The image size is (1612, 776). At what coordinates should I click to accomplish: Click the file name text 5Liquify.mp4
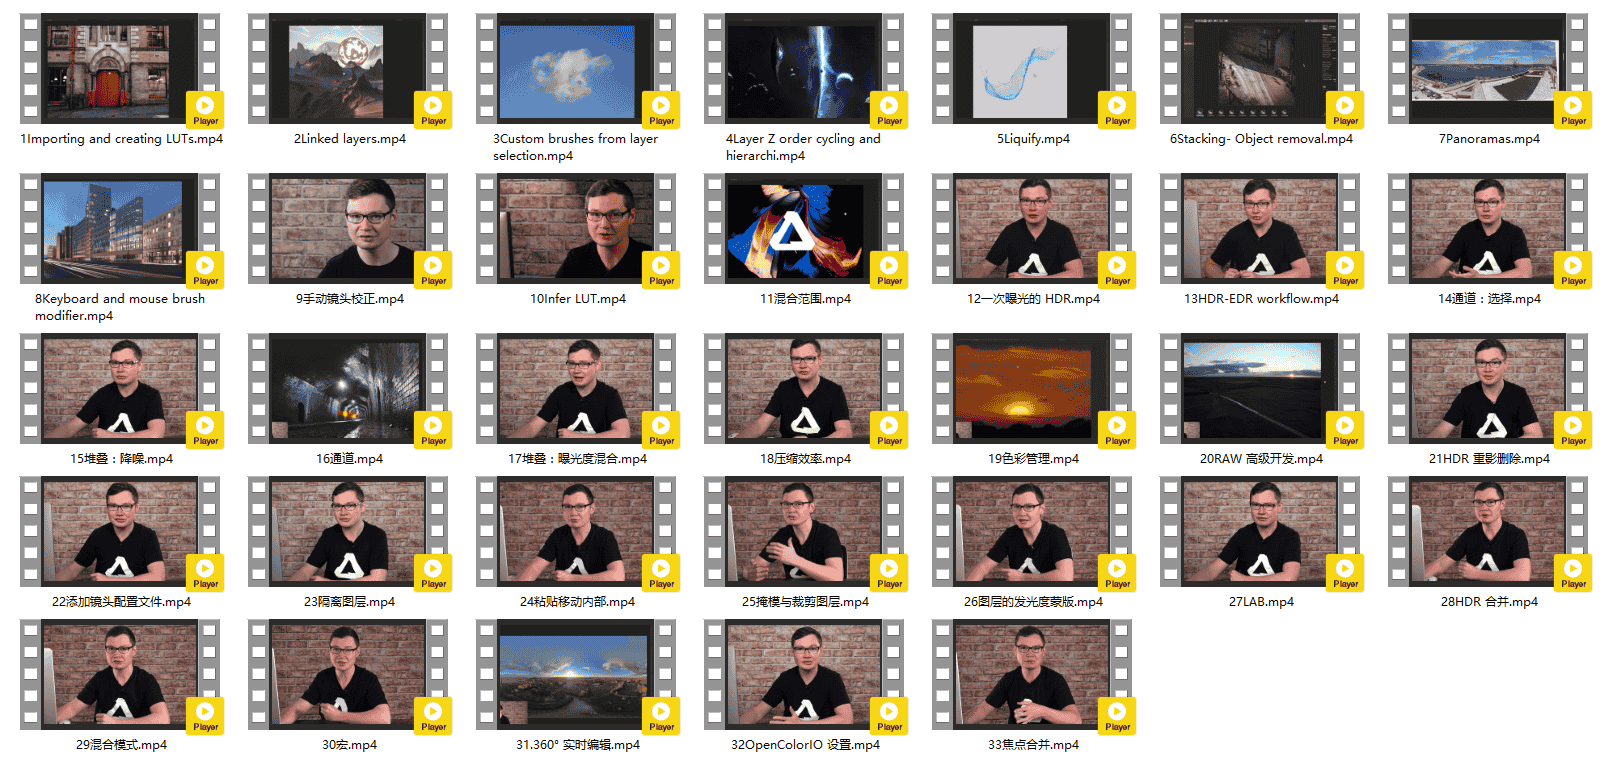tap(1033, 139)
